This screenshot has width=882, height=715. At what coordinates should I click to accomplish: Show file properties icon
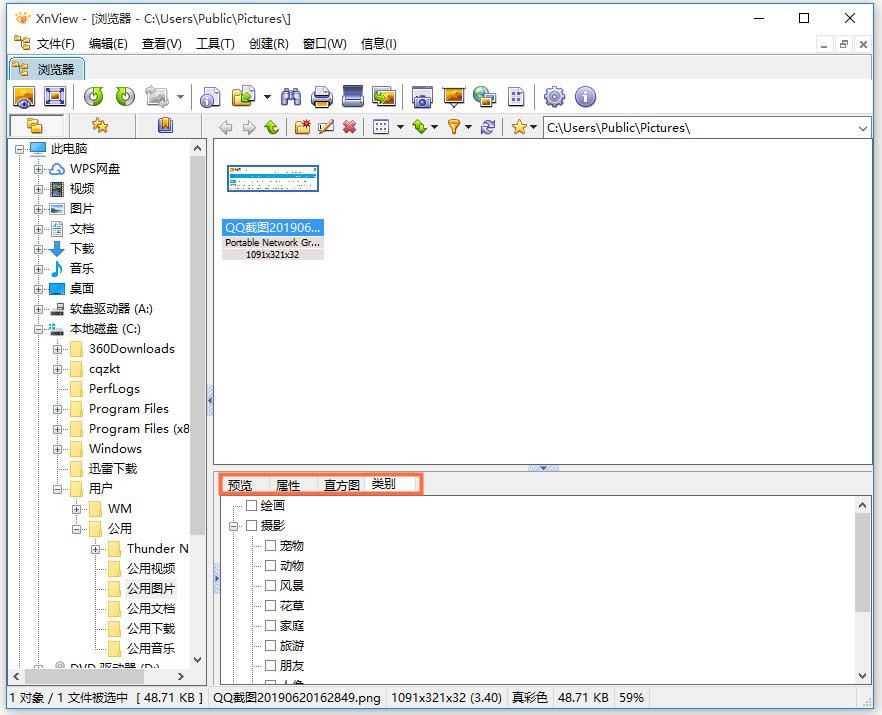(210, 97)
